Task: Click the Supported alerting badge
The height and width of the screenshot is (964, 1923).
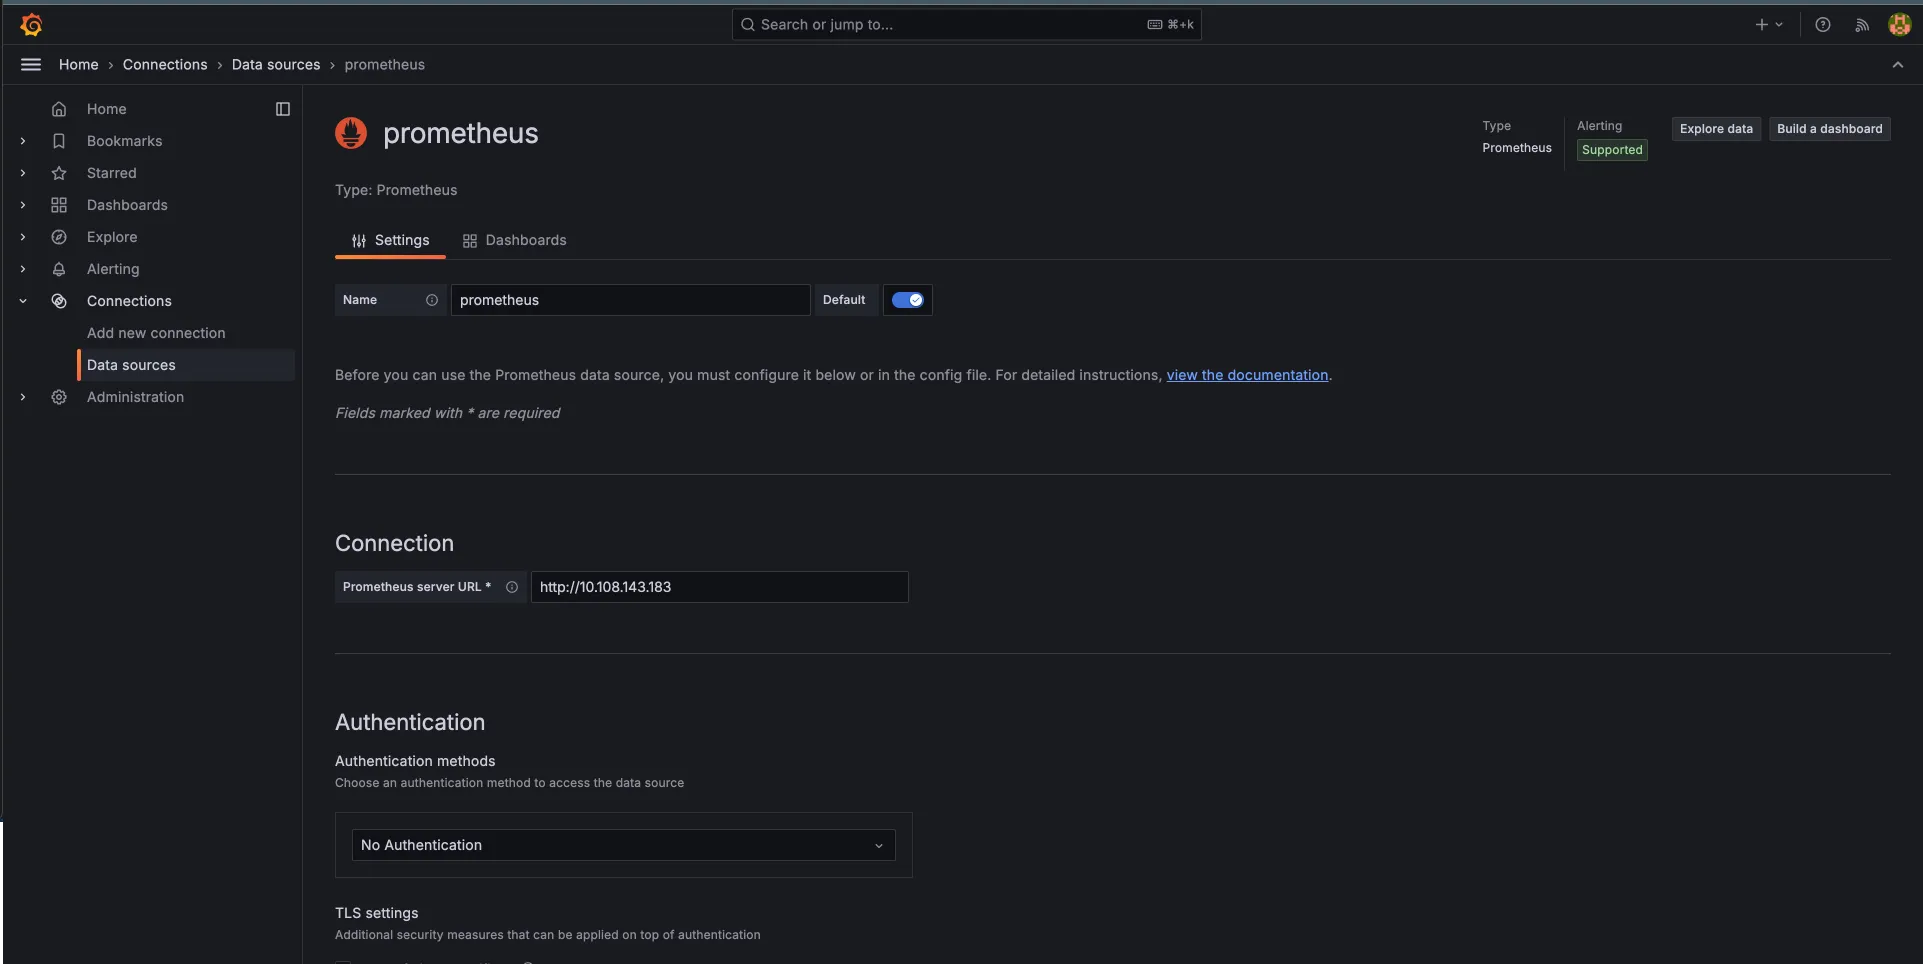Action: (x=1612, y=150)
